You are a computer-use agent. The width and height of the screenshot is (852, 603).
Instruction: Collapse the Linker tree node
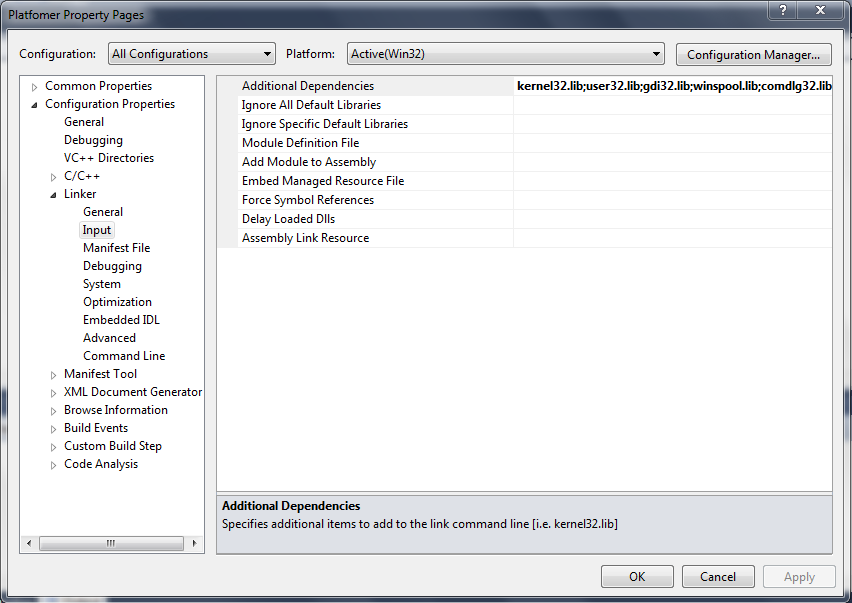54,195
